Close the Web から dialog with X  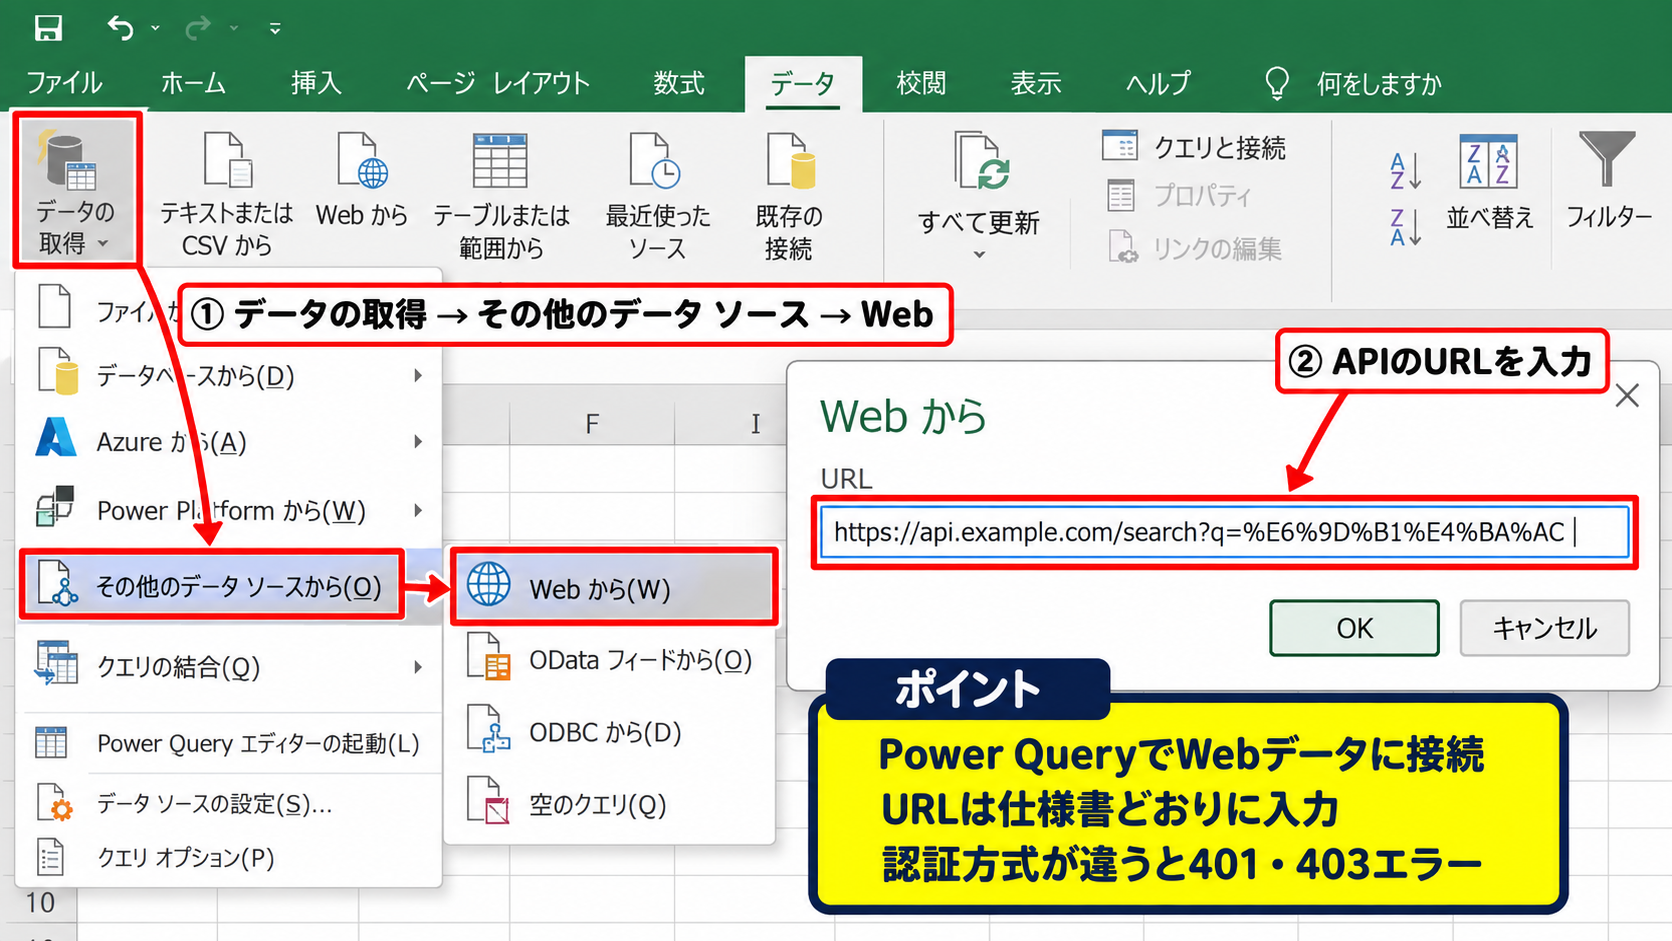(1627, 396)
